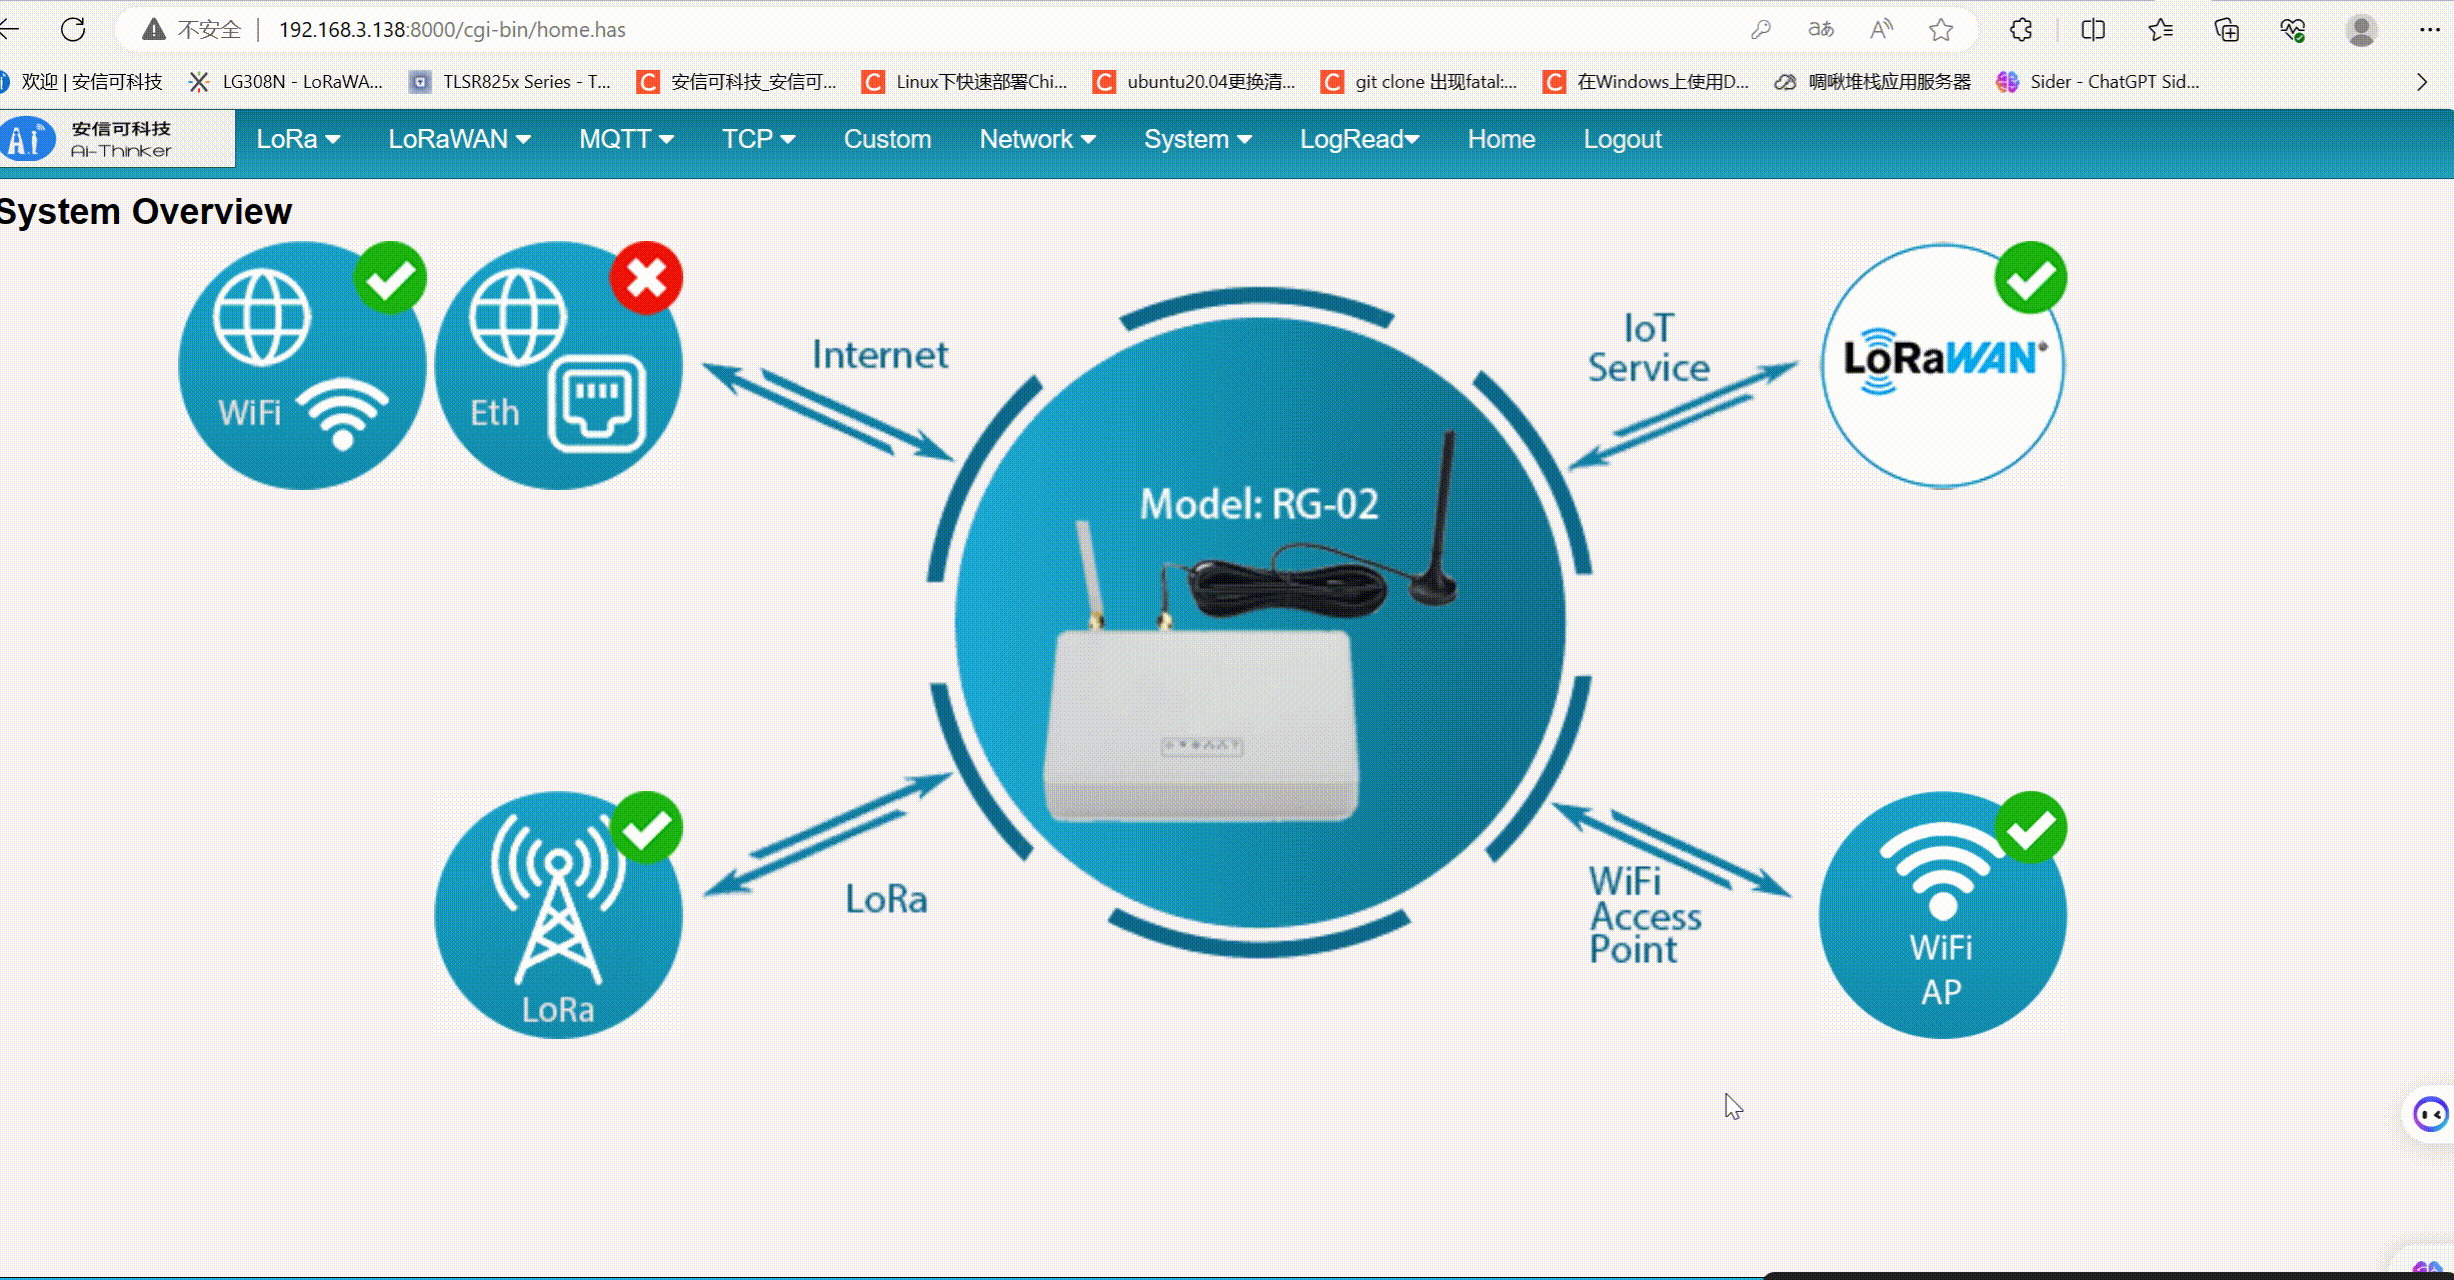The width and height of the screenshot is (2454, 1280).
Task: Open browser extensions puzzle icon
Action: pos(2021,30)
